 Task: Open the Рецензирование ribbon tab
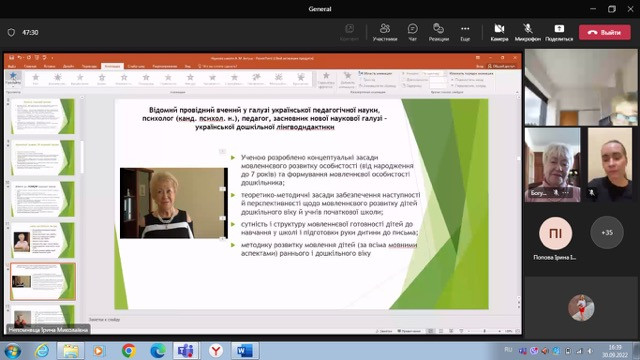(x=165, y=66)
